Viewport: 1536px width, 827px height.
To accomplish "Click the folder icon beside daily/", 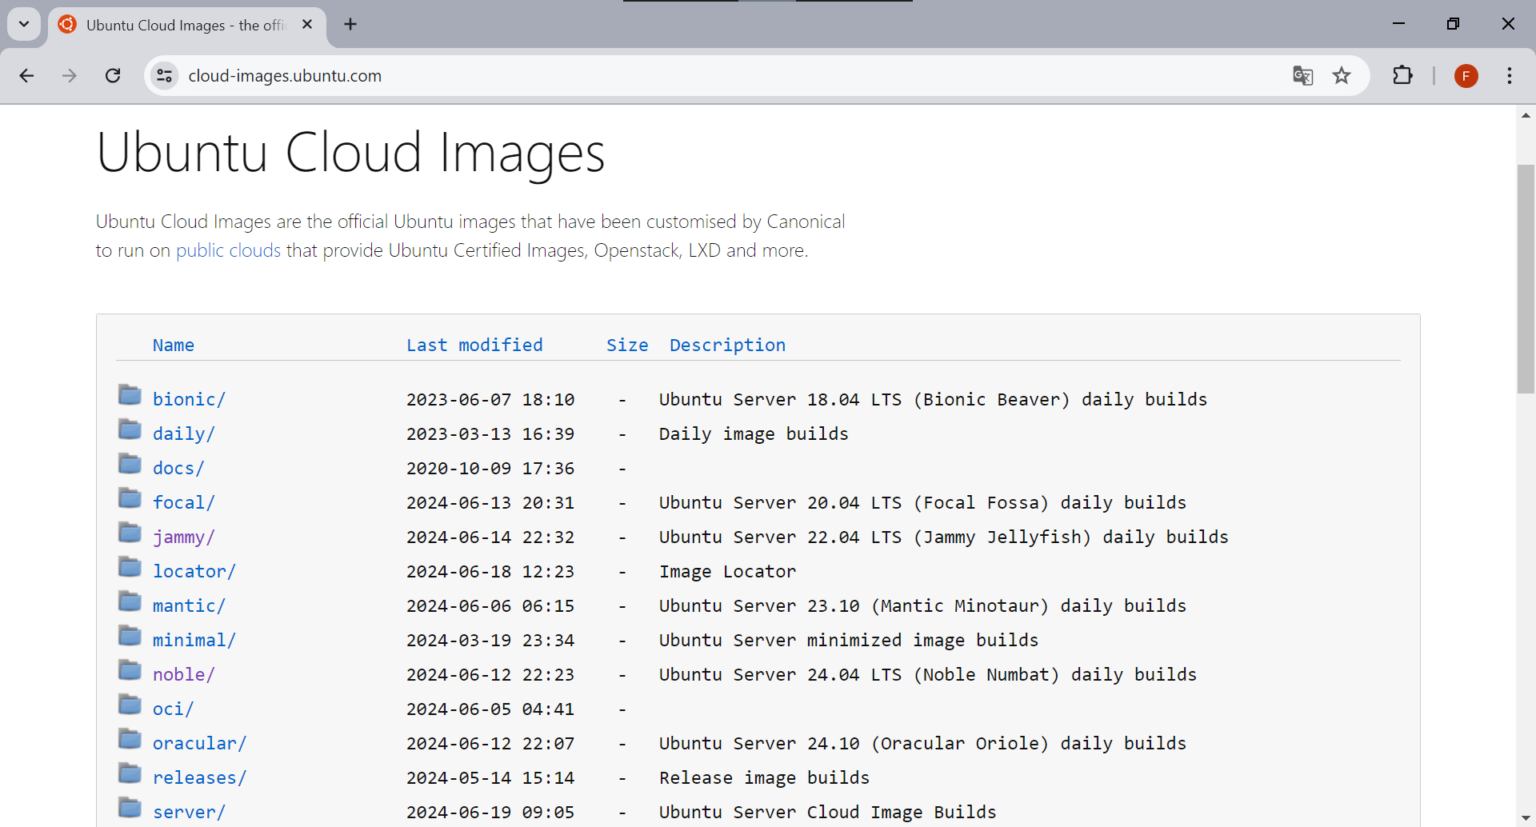I will (x=130, y=430).
